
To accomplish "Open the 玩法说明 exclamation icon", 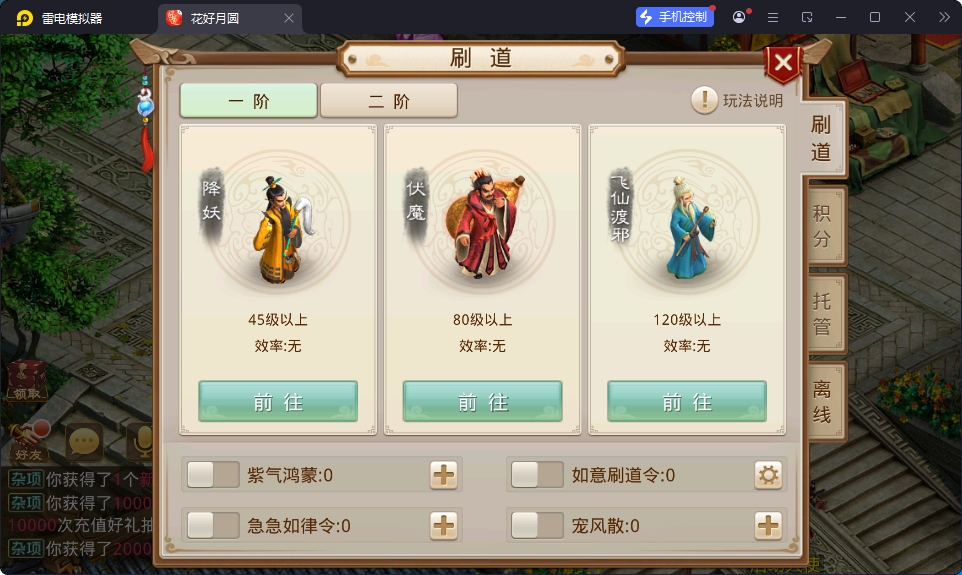I will pos(704,100).
